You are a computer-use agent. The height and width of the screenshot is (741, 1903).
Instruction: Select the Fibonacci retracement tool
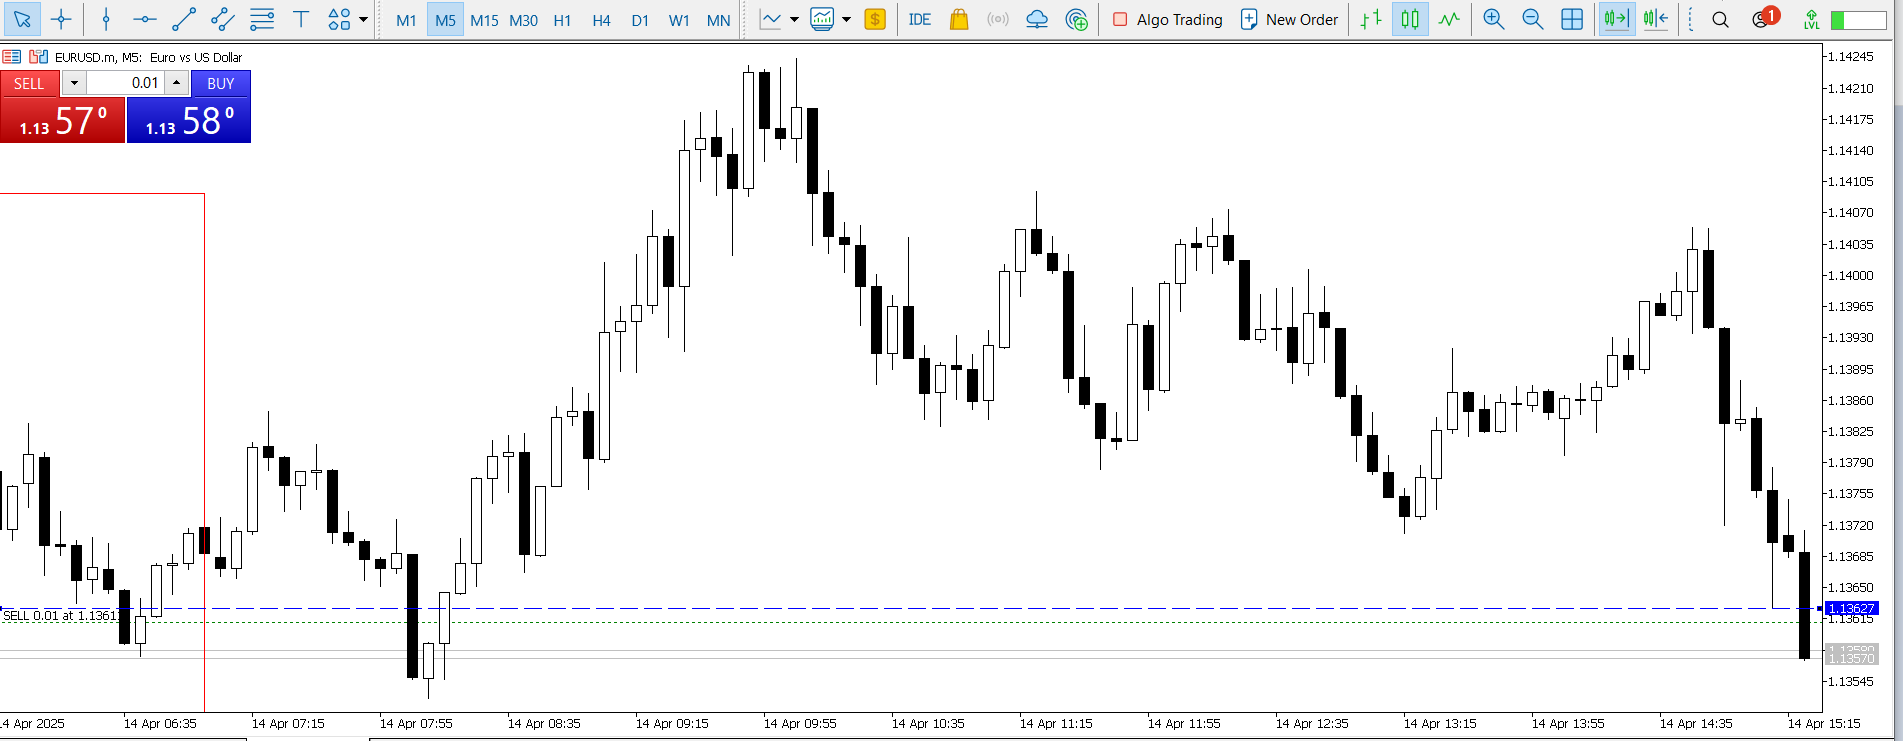point(262,19)
